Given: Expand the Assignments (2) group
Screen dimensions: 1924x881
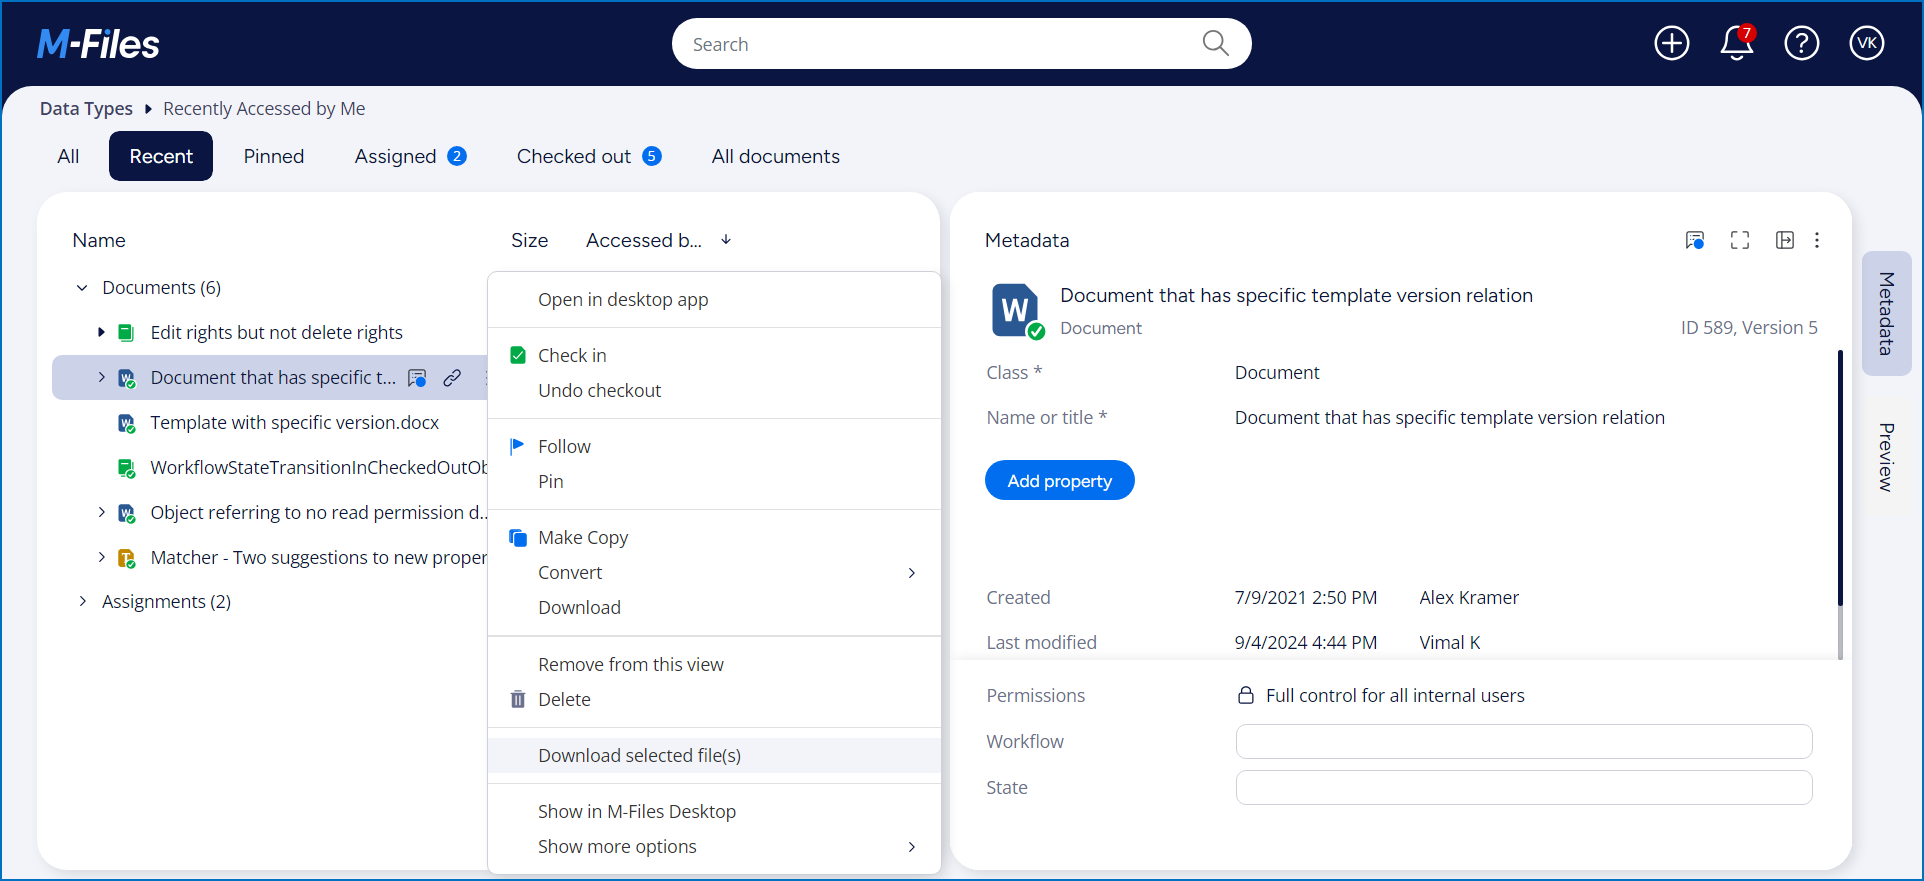Looking at the screenshot, I should [82, 601].
